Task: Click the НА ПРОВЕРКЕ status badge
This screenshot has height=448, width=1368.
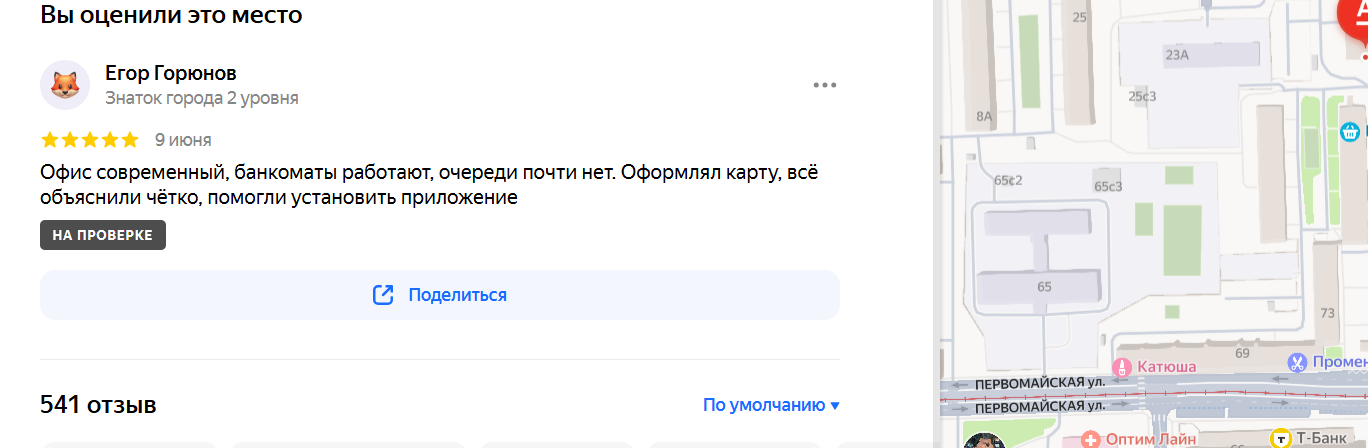Action: click(103, 235)
